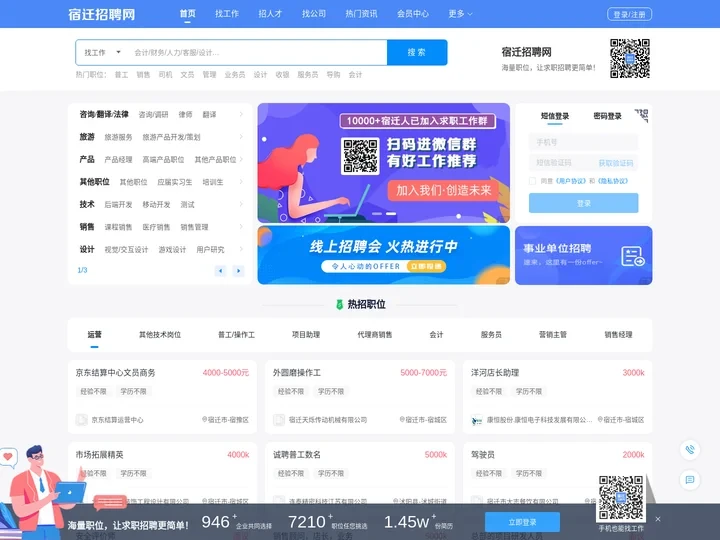Click the blue 登录 submit button
The width and height of the screenshot is (720, 540).
click(x=583, y=203)
